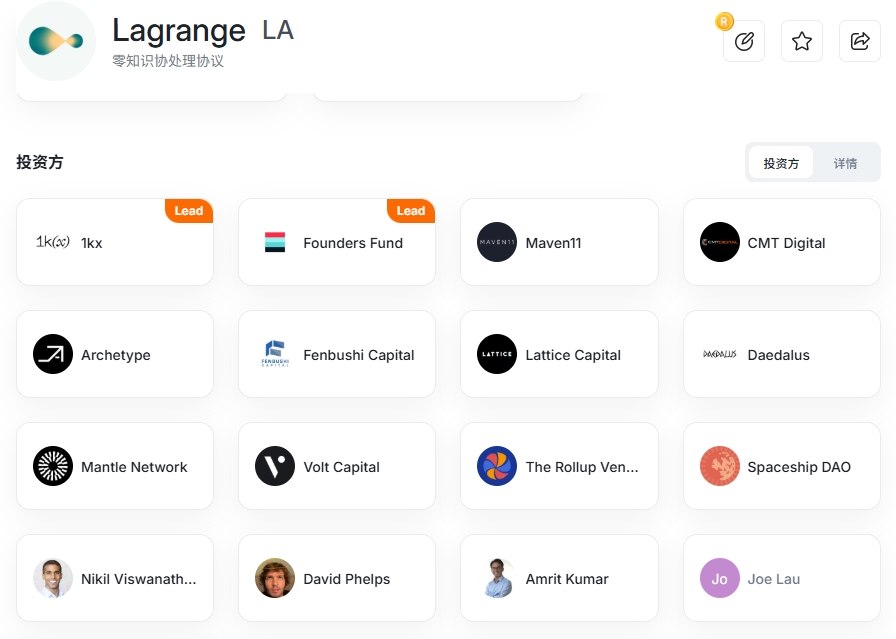
Task: Click the Mantle Network logo icon
Action: tap(53, 466)
